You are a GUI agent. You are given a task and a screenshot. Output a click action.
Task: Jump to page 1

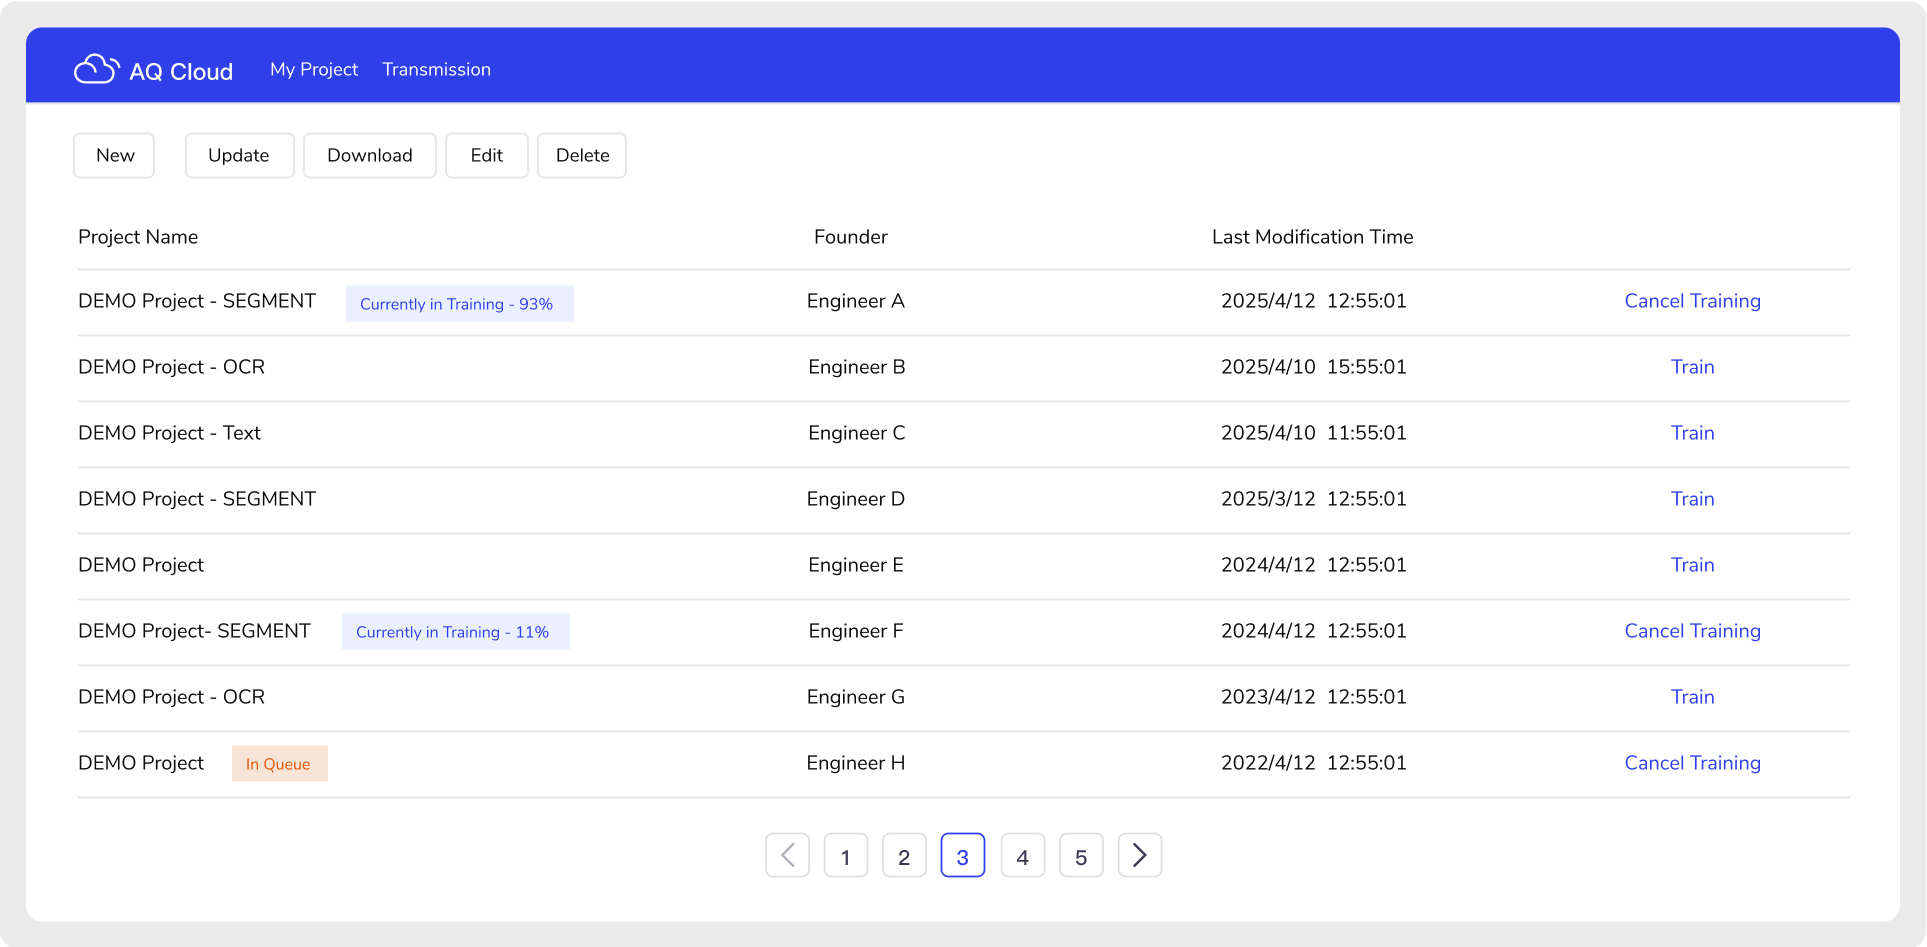[x=845, y=856]
